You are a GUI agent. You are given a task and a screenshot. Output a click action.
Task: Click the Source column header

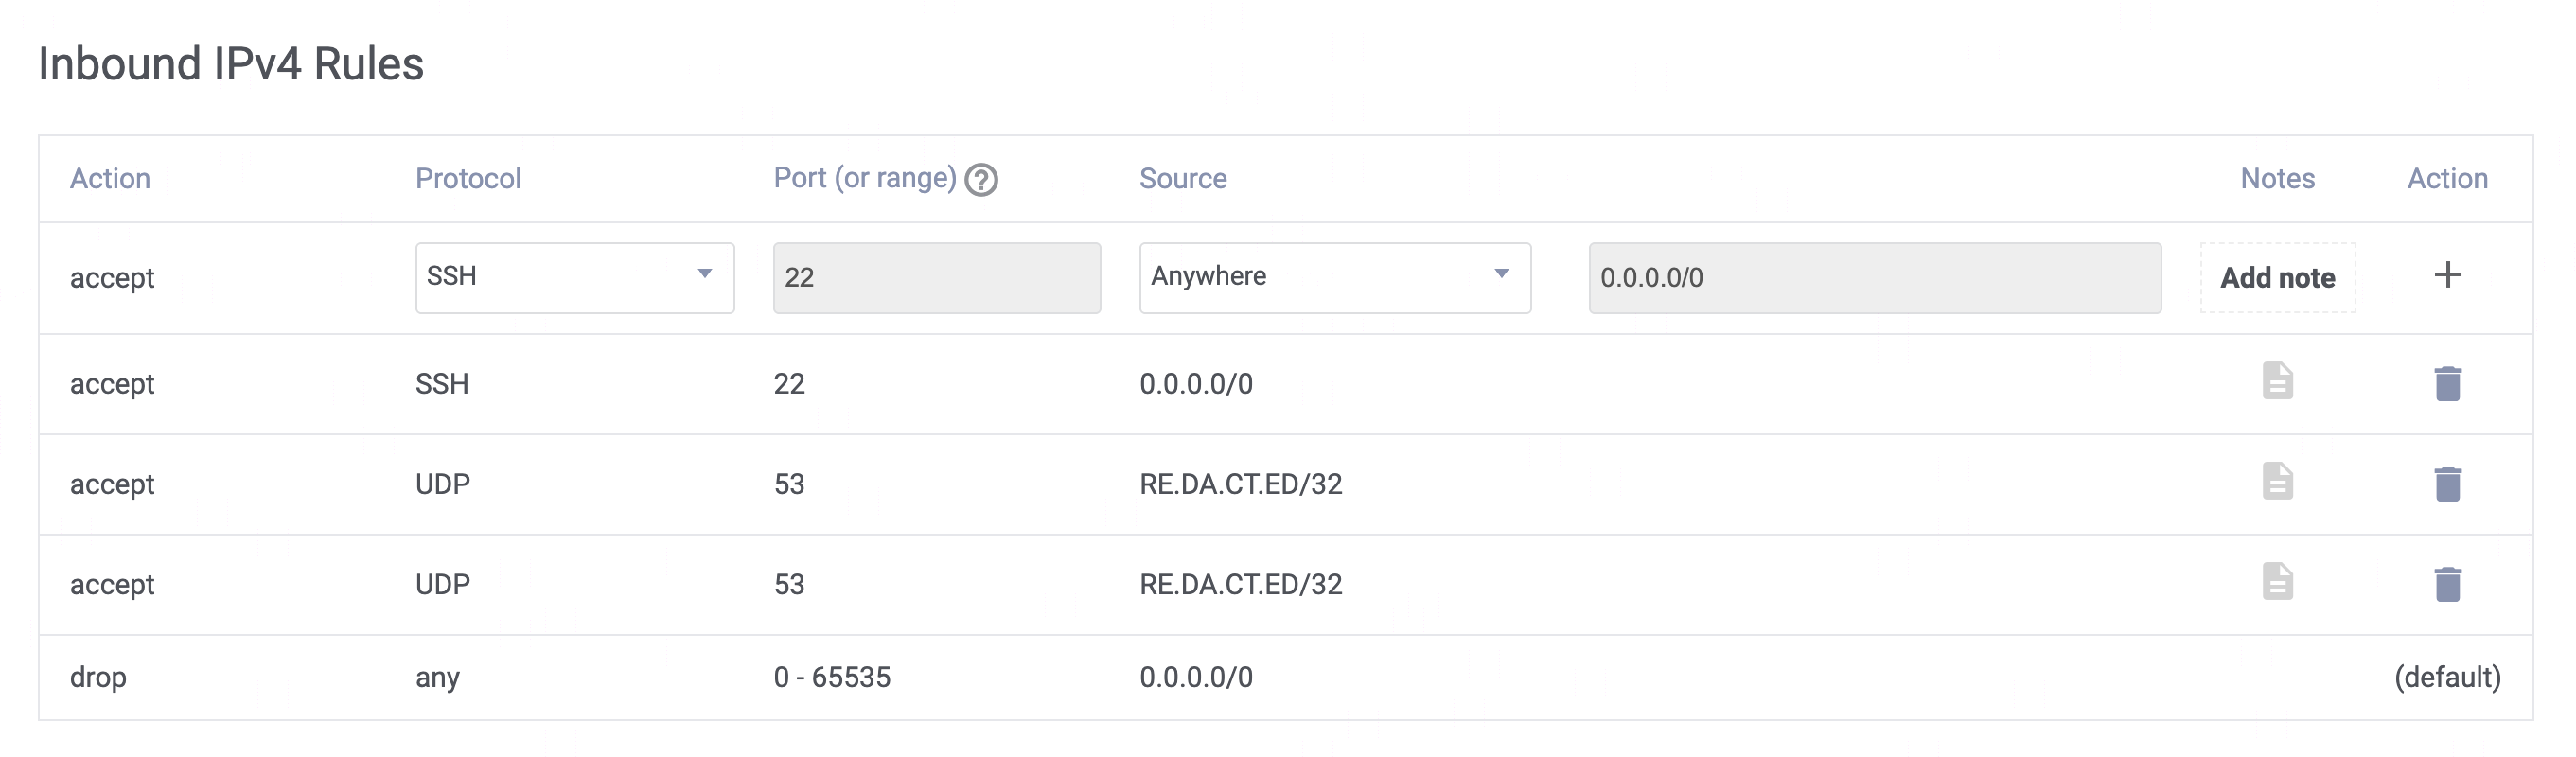coord(1182,178)
